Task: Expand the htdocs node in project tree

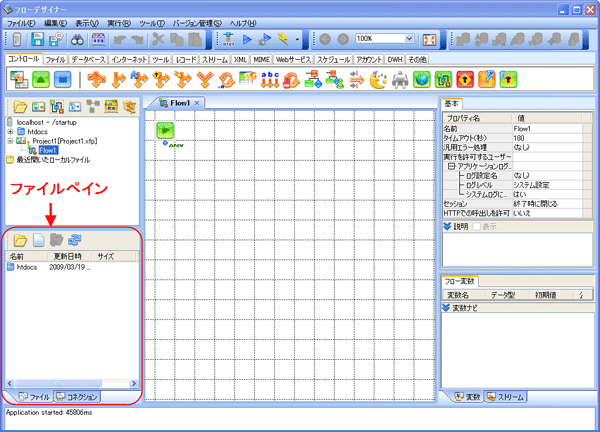Action: (x=10, y=131)
